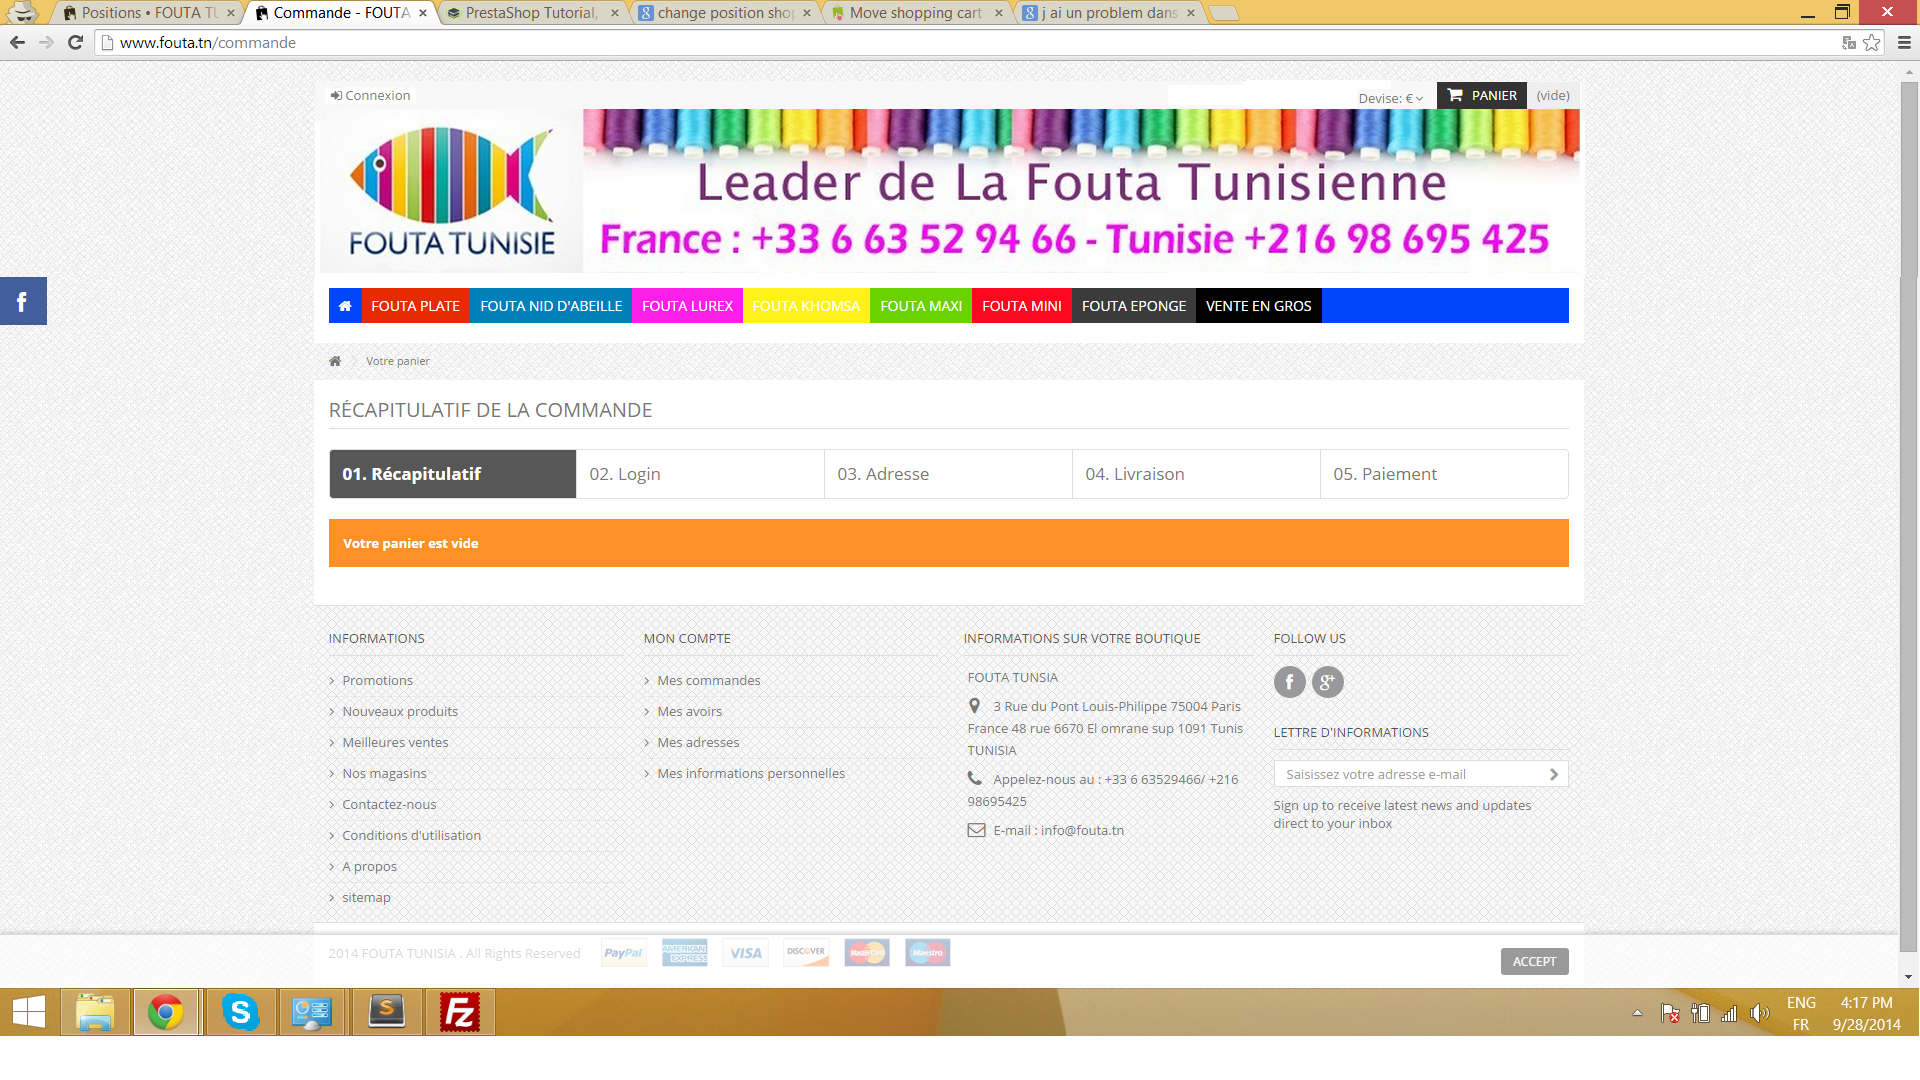Open FOUTA MINI category
Screen dimensions: 1920x1080
click(x=1022, y=306)
